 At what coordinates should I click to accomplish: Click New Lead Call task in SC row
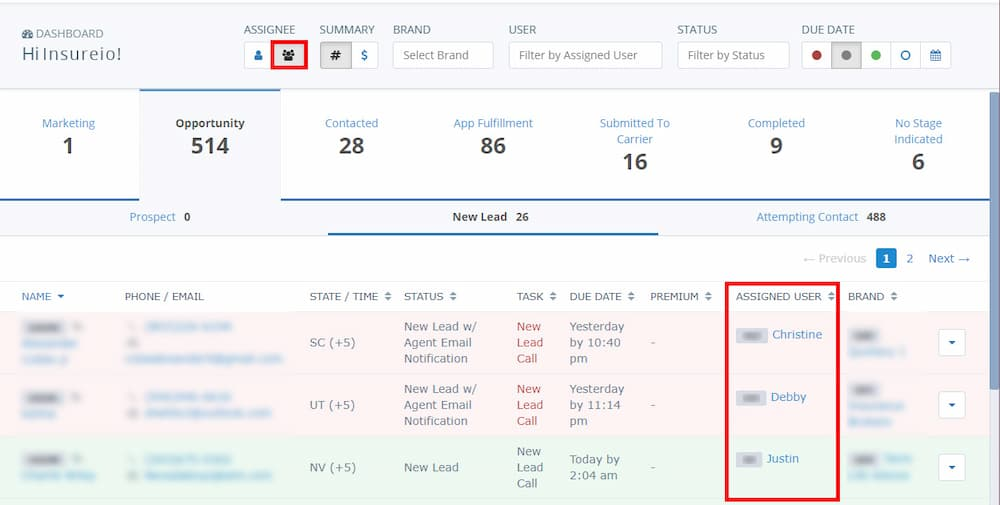[529, 342]
